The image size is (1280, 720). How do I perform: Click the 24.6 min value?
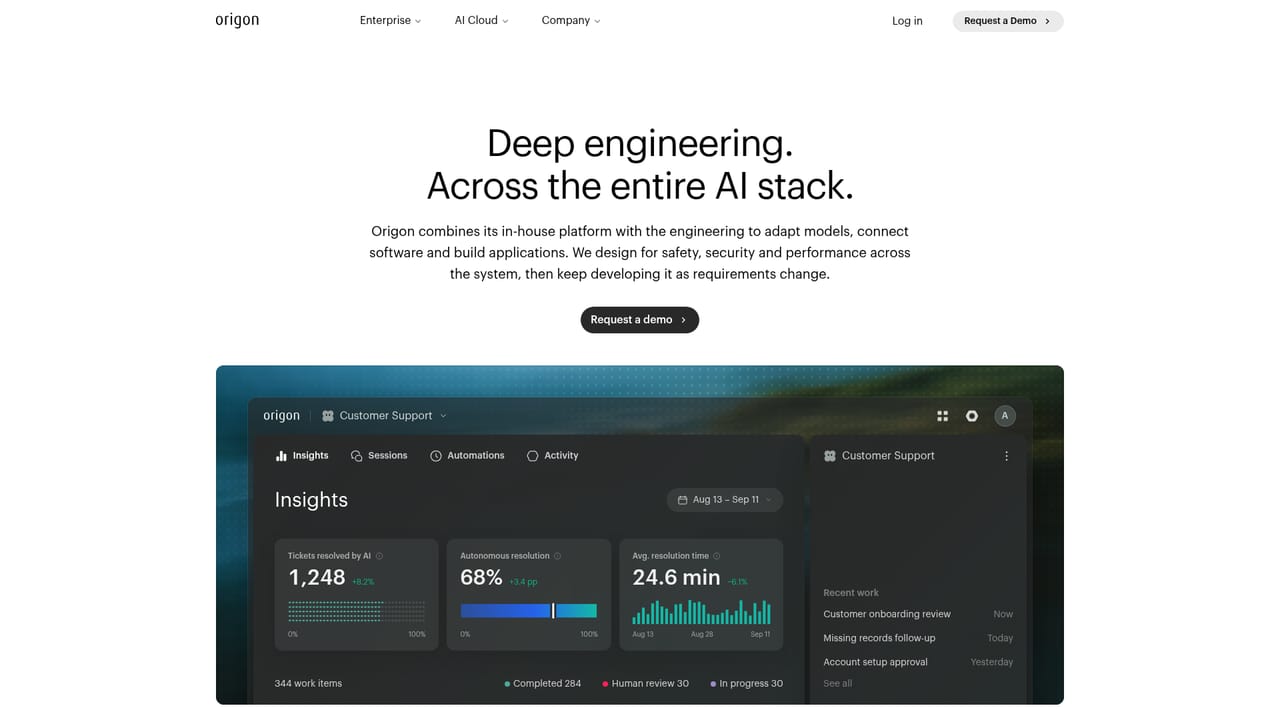point(676,578)
